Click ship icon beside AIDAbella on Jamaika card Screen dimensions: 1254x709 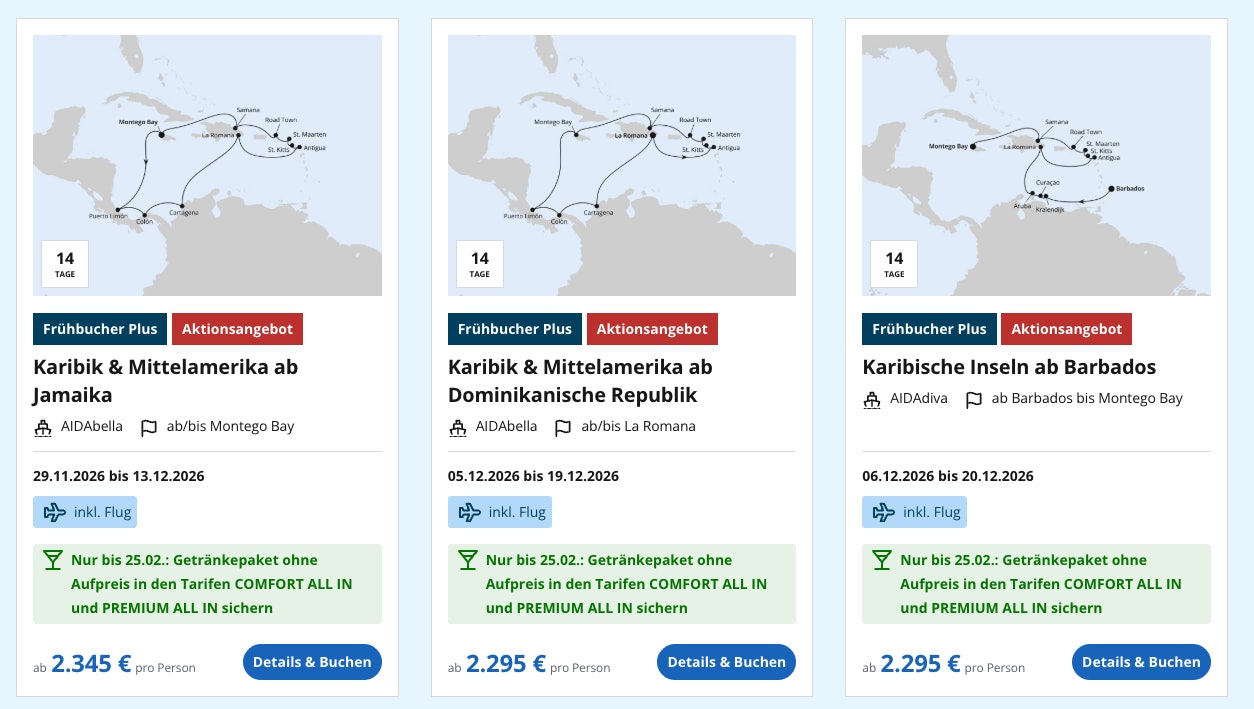click(43, 428)
